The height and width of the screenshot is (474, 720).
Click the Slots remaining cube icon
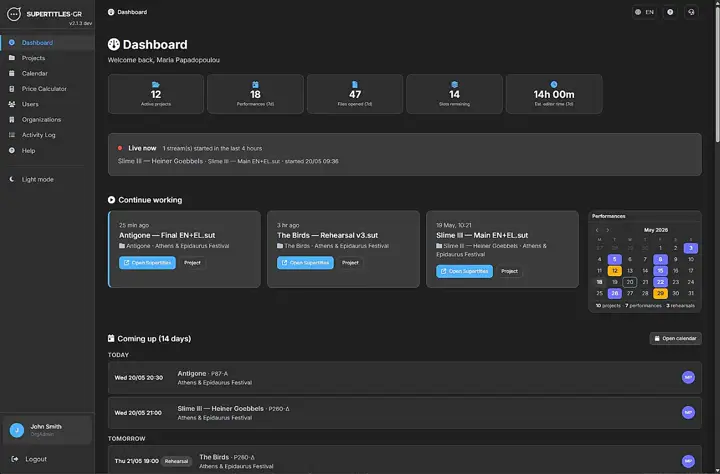click(x=454, y=85)
